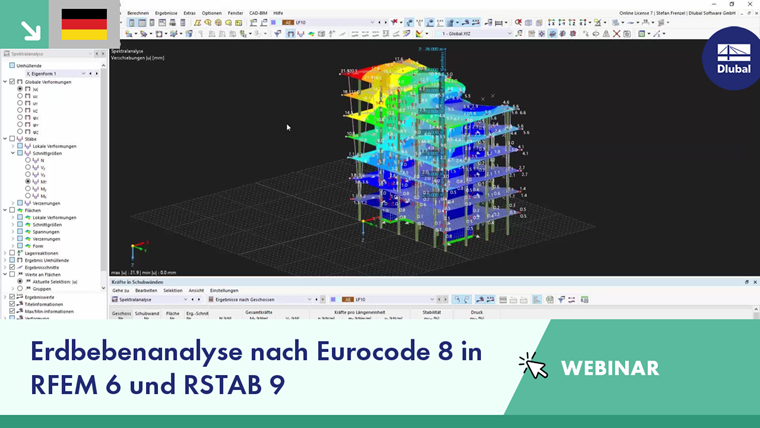
Task: Expand the Spannungen node under Flächen
Action: 13,232
